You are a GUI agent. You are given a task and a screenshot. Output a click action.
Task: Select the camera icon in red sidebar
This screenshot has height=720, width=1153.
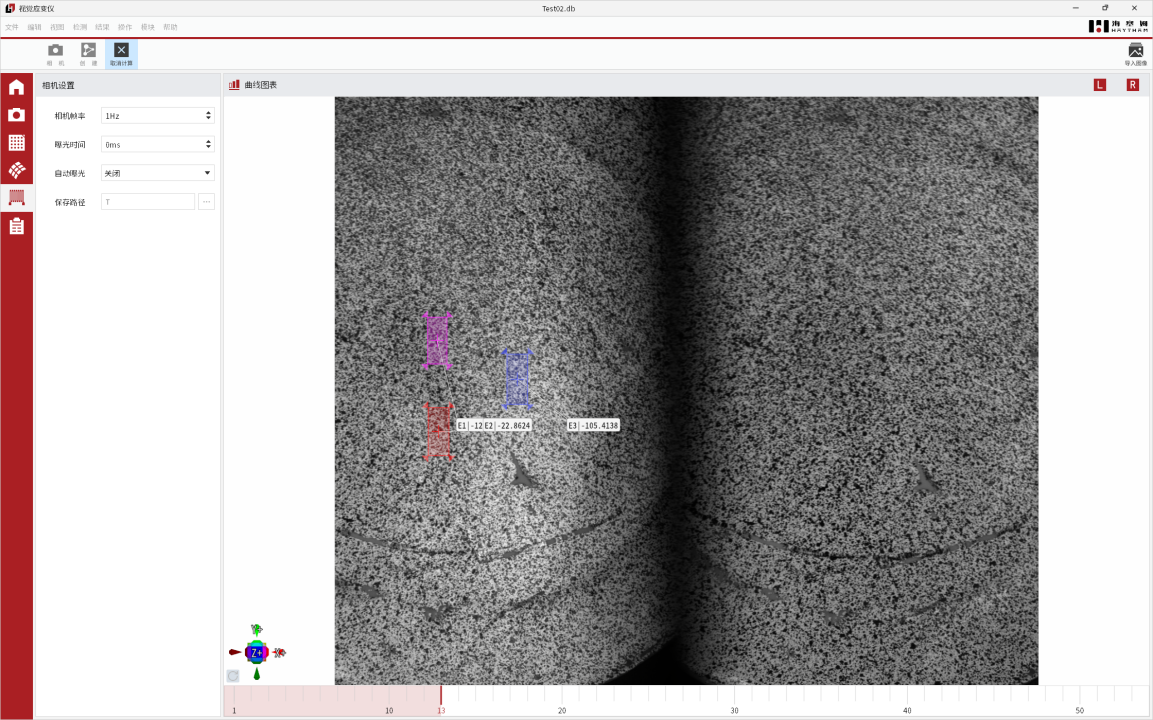coord(16,115)
